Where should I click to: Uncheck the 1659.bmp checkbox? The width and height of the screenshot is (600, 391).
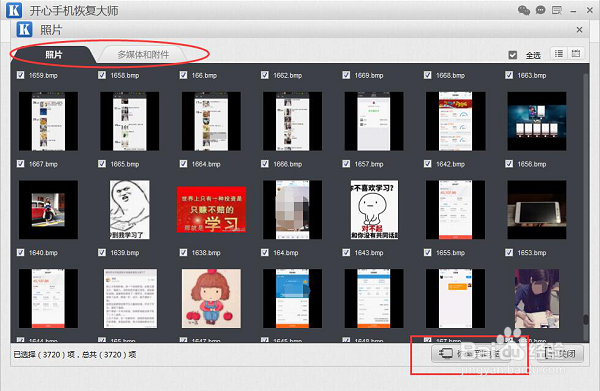pyautogui.click(x=20, y=75)
